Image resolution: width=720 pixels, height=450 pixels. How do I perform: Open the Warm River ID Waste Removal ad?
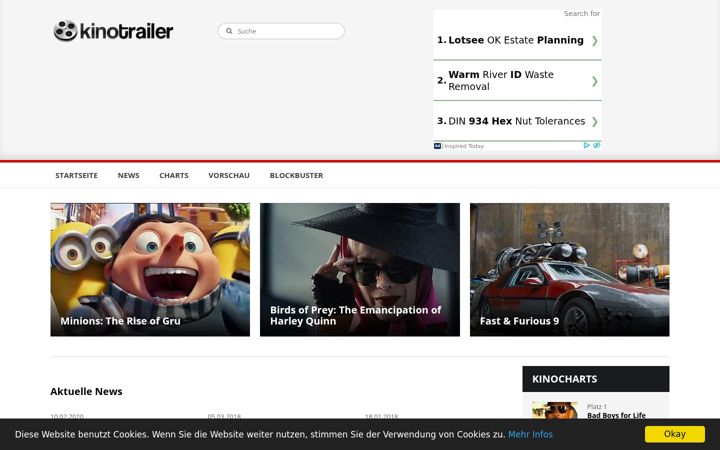tap(501, 80)
